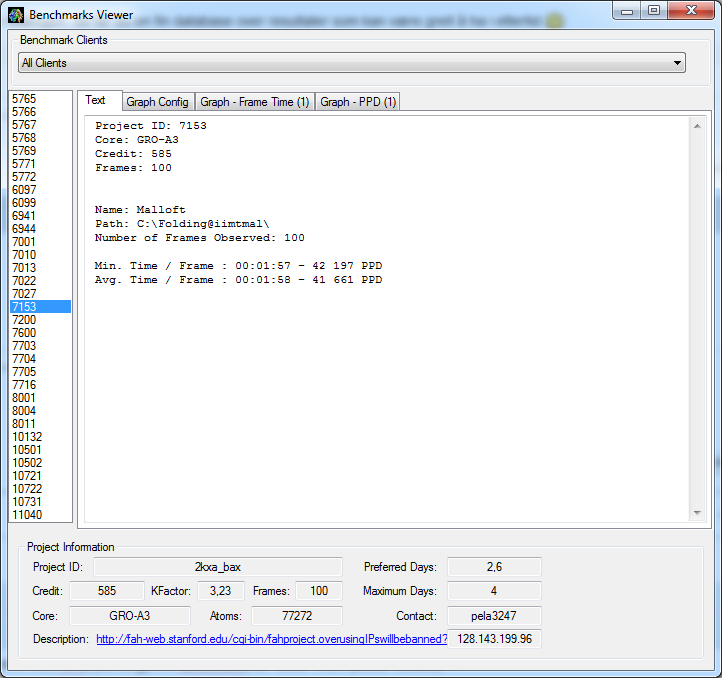Select project 5768 in the list
Image resolution: width=722 pixels, height=678 pixels.
point(40,138)
